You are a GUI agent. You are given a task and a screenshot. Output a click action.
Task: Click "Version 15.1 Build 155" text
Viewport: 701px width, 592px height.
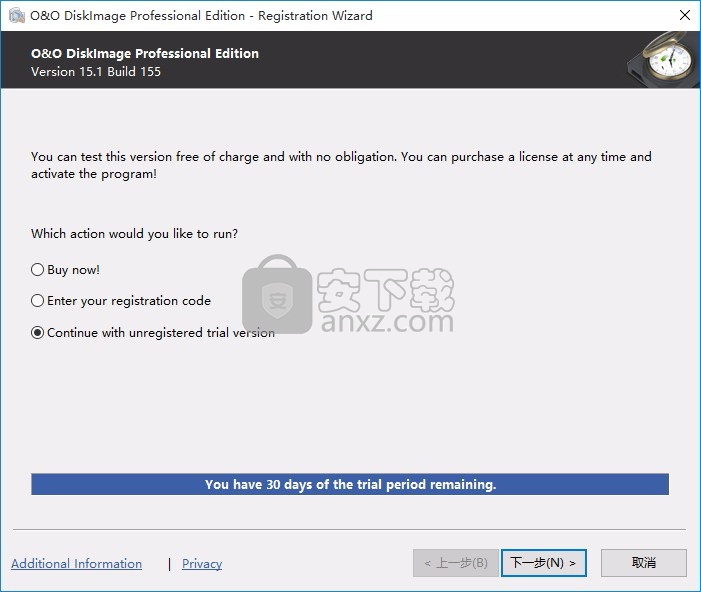(x=96, y=72)
